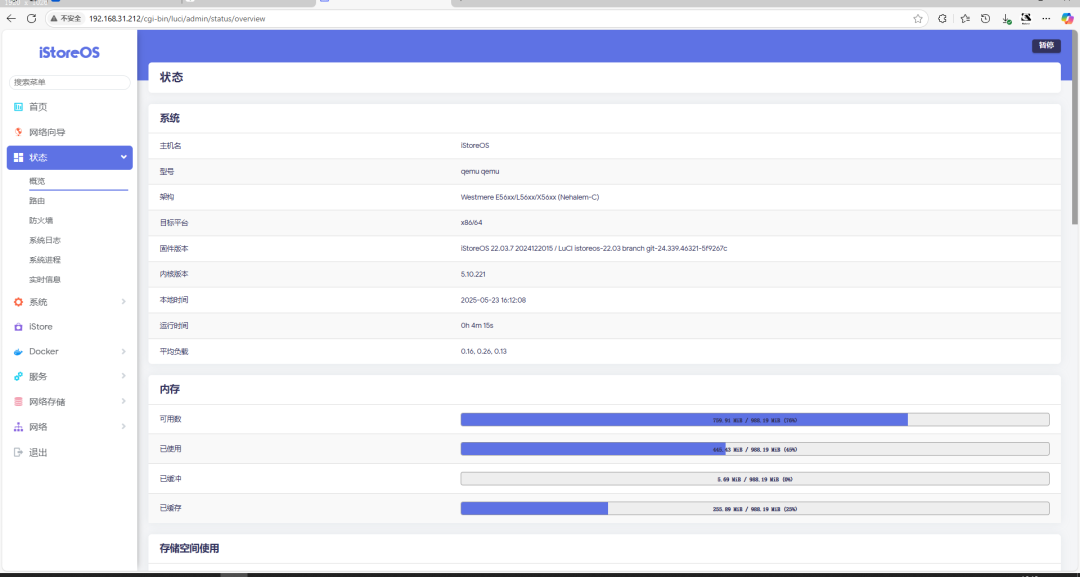Click the 可用数 memory progress bar
This screenshot has height=577, width=1080.
pos(755,419)
